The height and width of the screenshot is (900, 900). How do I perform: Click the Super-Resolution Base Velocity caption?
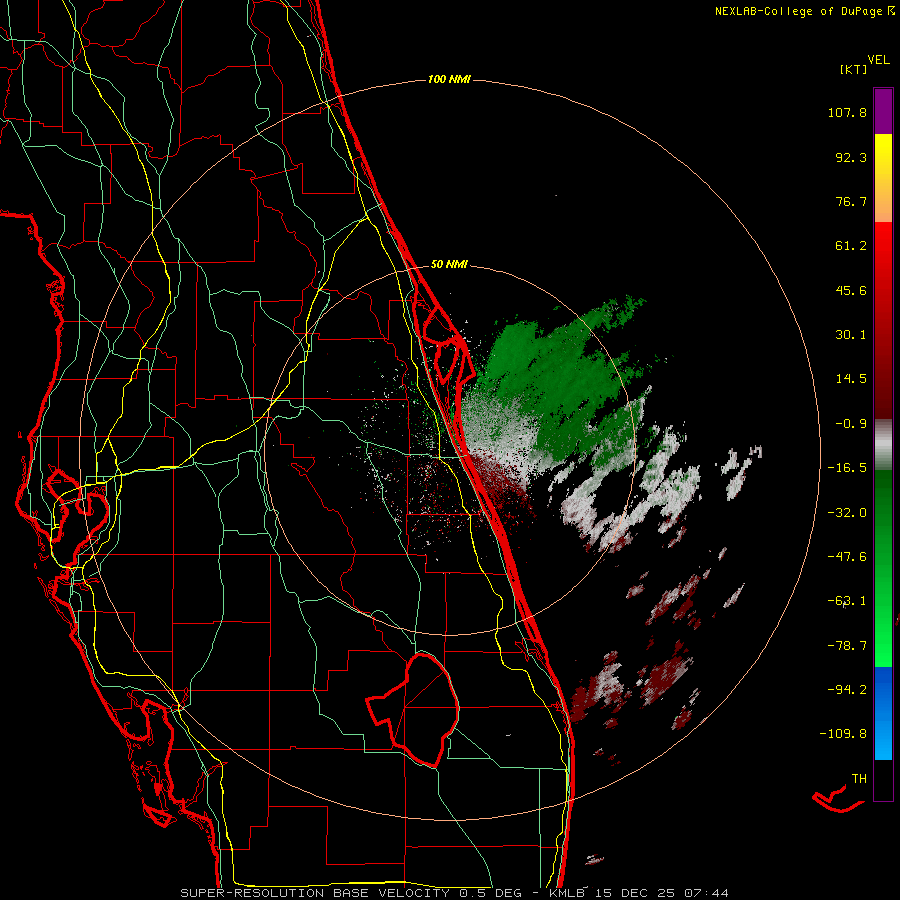(x=455, y=893)
